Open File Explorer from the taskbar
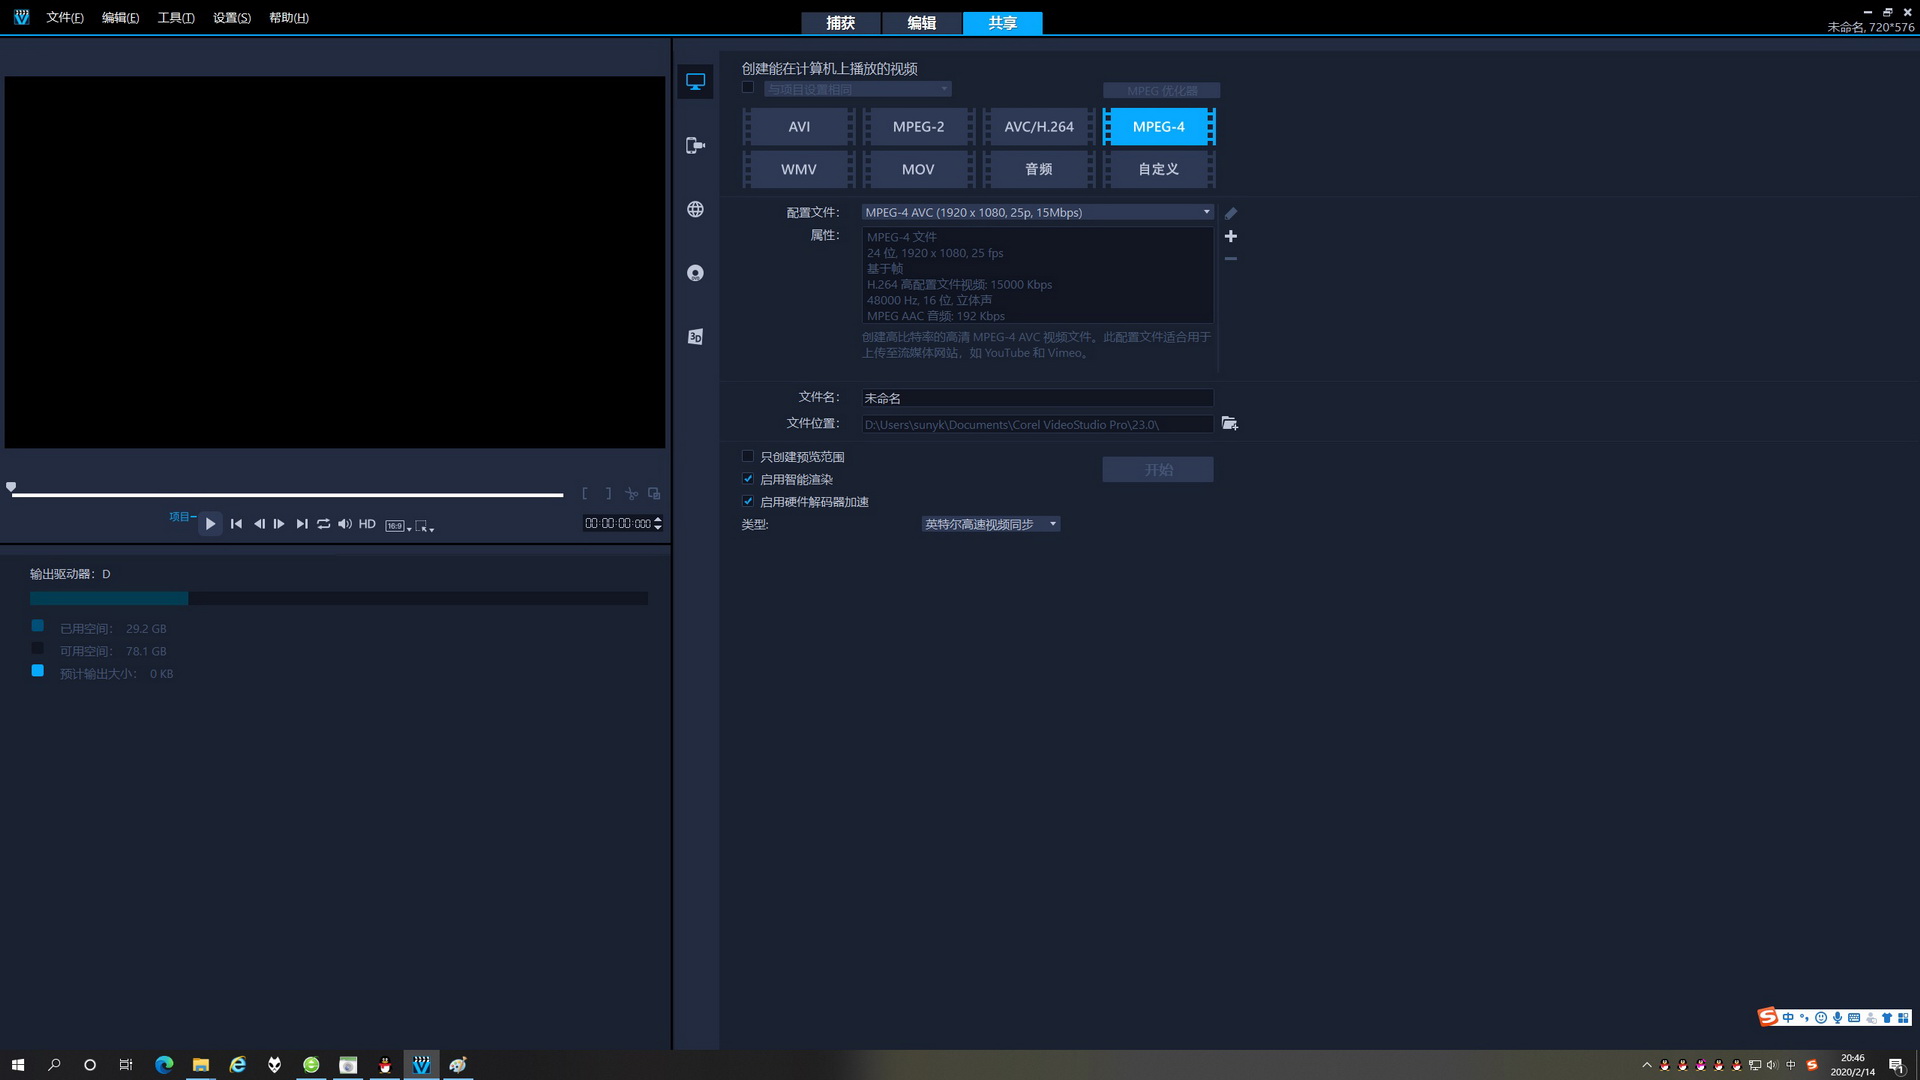The width and height of the screenshot is (1920, 1080). point(201,1065)
